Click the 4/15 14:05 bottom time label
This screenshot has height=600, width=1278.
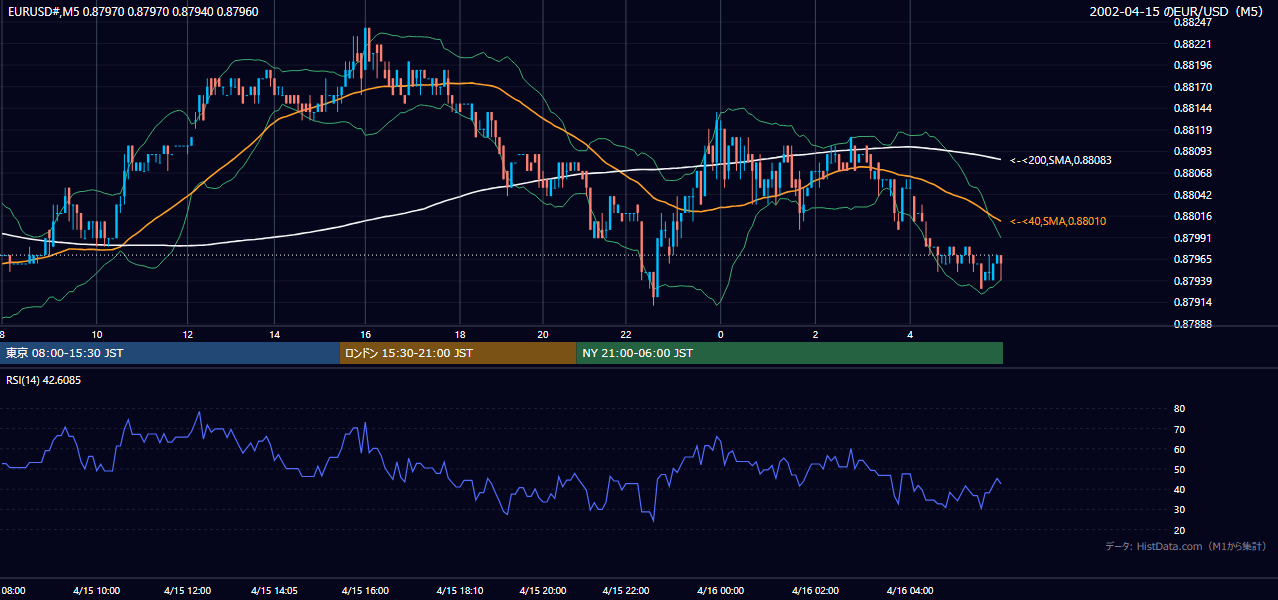pos(277,590)
